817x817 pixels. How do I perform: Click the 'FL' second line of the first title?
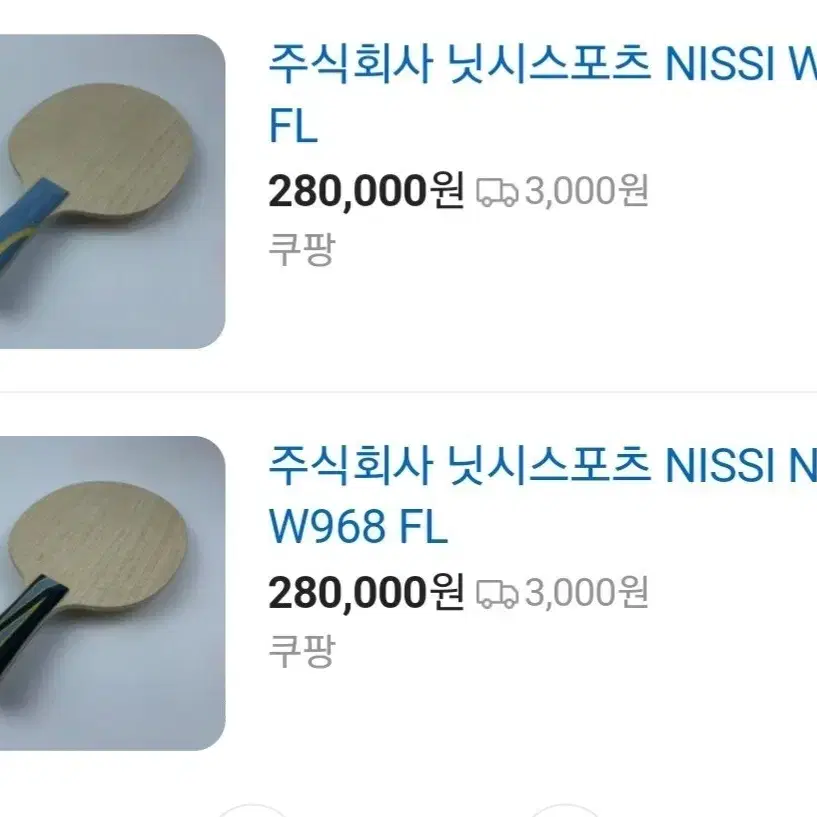tap(293, 125)
